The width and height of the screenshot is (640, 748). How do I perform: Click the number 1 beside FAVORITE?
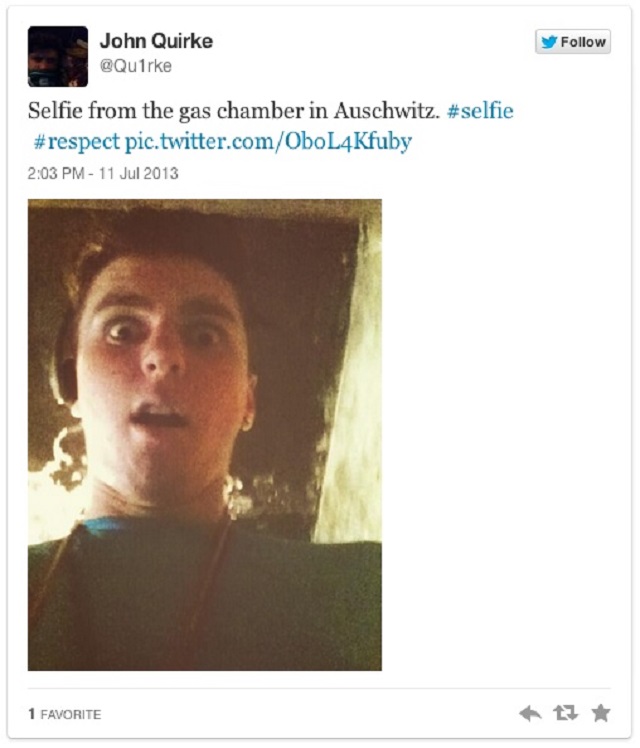coord(31,714)
